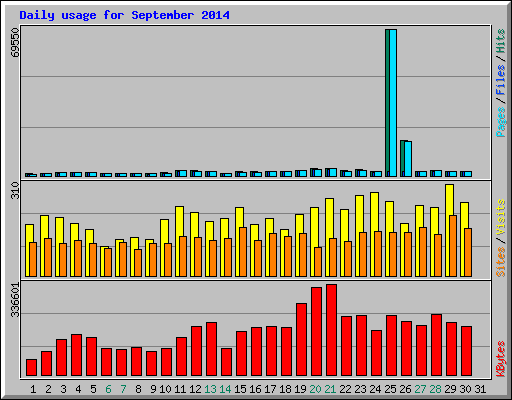Click the red KBytes bar for day 4
Viewport: 512px width, 400px height.
(x=76, y=355)
